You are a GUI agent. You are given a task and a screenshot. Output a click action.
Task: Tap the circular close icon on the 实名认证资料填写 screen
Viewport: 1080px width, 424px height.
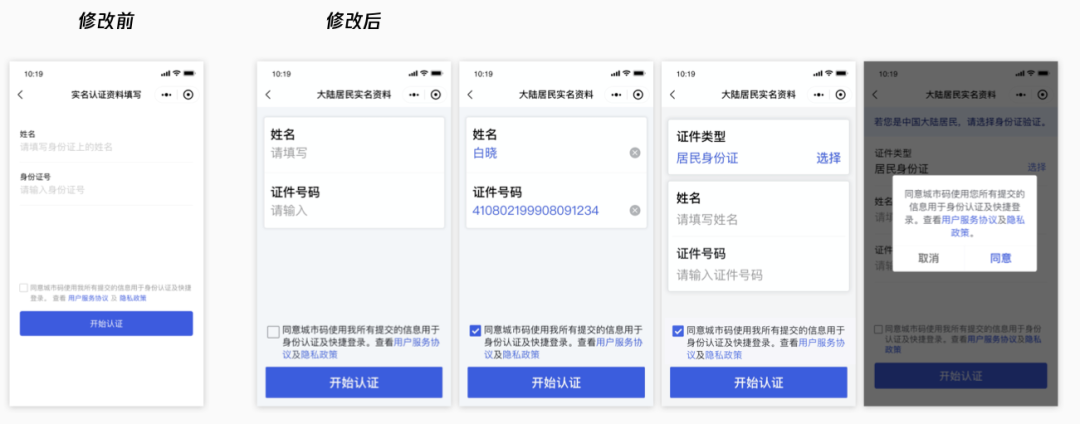coord(188,95)
